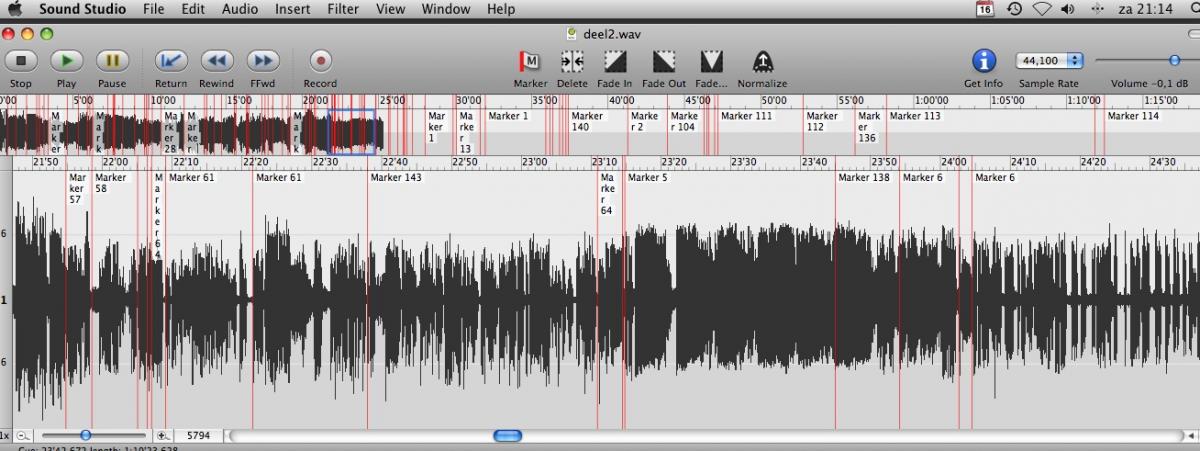The width and height of the screenshot is (1200, 451).
Task: Select Marker 143 in the waveform
Action: click(x=396, y=178)
